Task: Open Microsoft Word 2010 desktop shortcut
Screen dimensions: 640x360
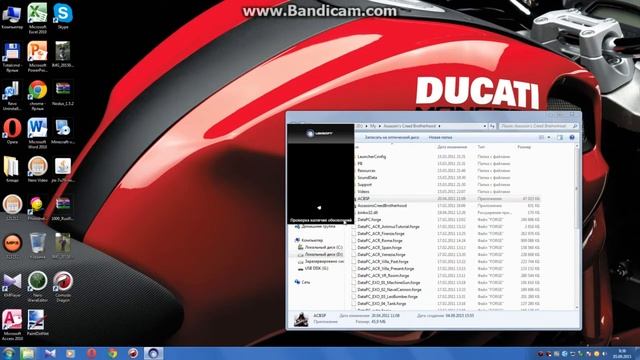Action: click(x=37, y=132)
